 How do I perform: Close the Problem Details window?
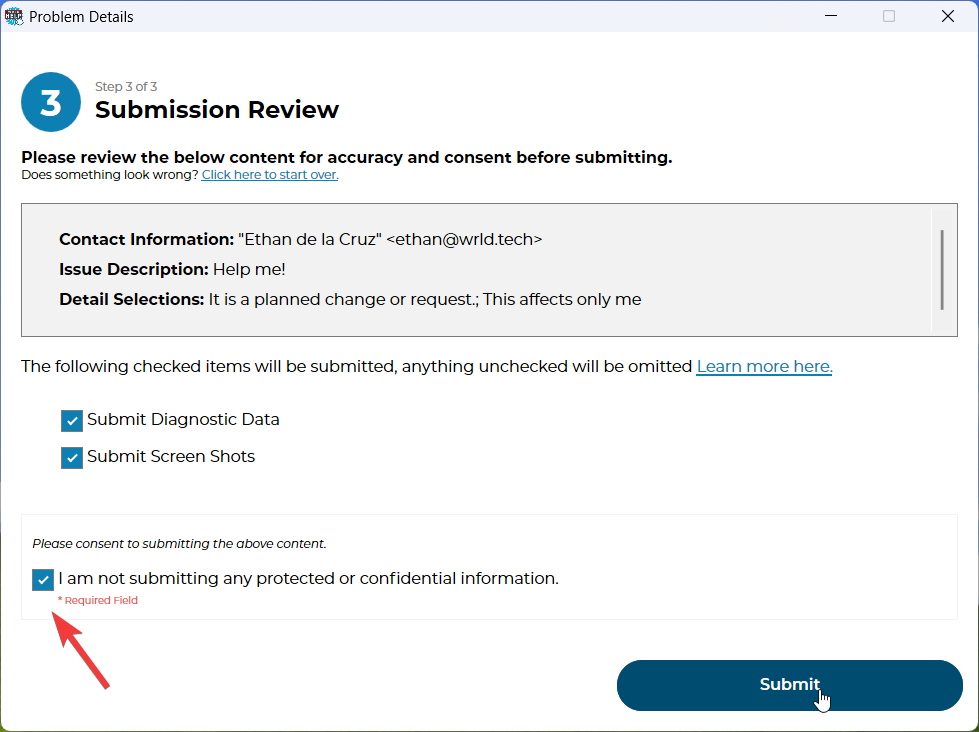point(947,16)
